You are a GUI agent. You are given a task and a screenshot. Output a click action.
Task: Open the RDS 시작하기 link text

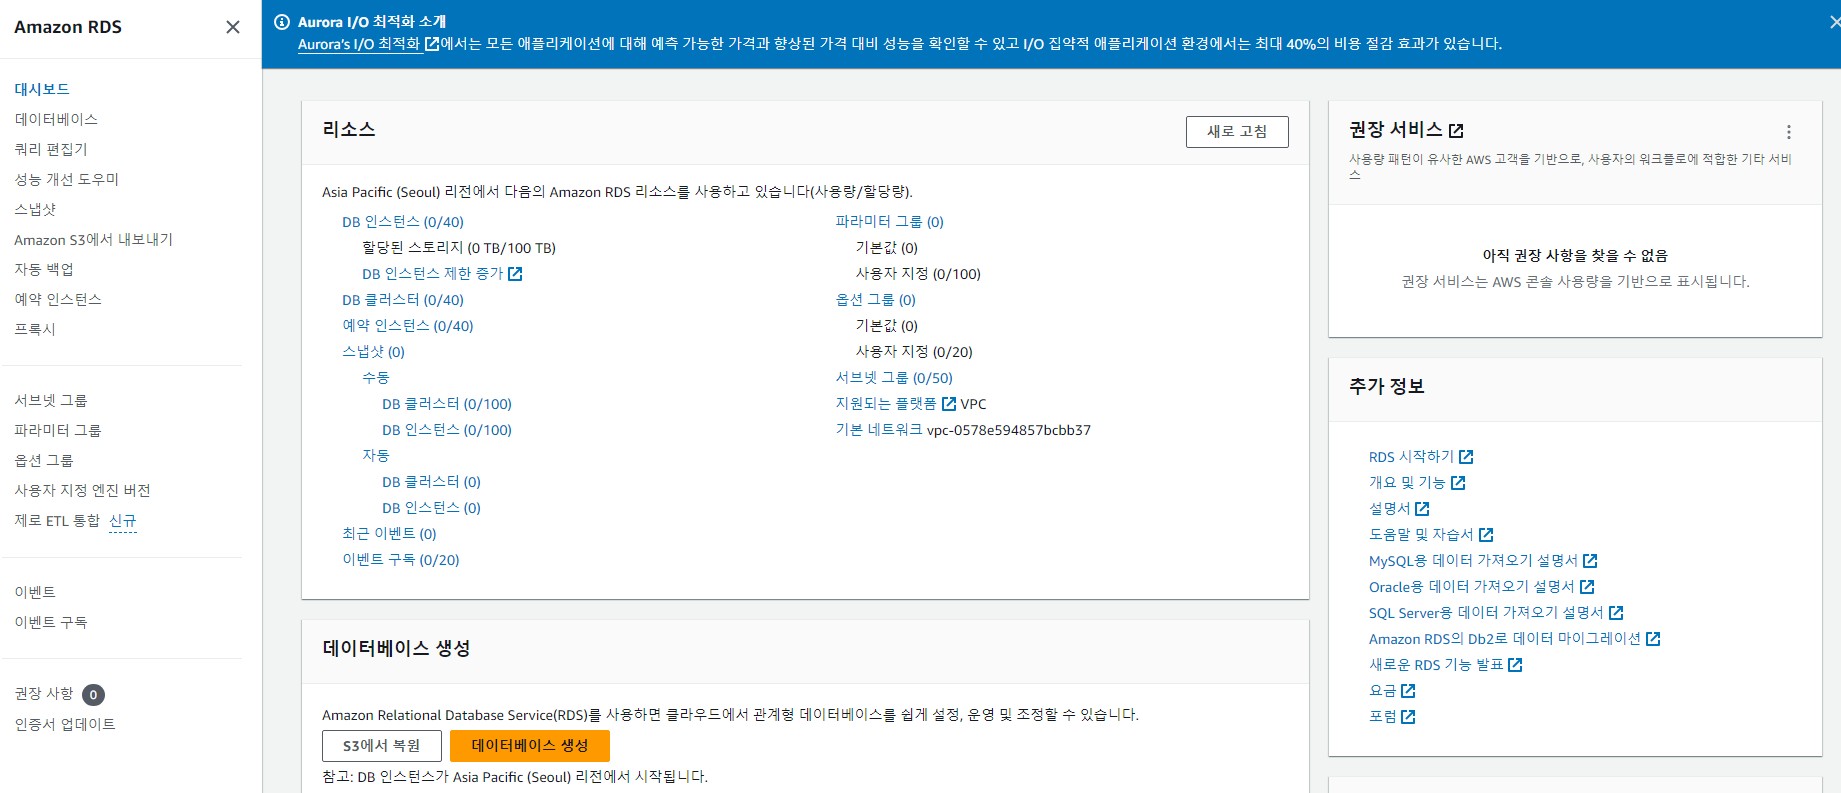click(x=1412, y=457)
